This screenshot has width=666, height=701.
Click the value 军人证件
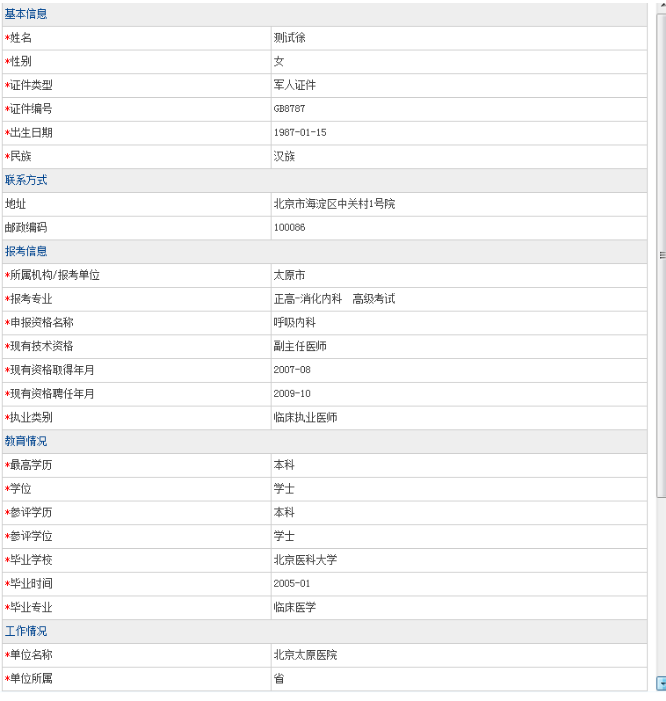tap(295, 85)
